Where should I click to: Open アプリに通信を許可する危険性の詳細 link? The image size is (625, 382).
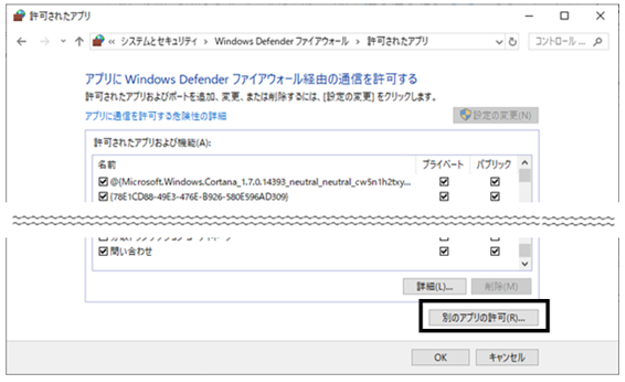pos(156,116)
